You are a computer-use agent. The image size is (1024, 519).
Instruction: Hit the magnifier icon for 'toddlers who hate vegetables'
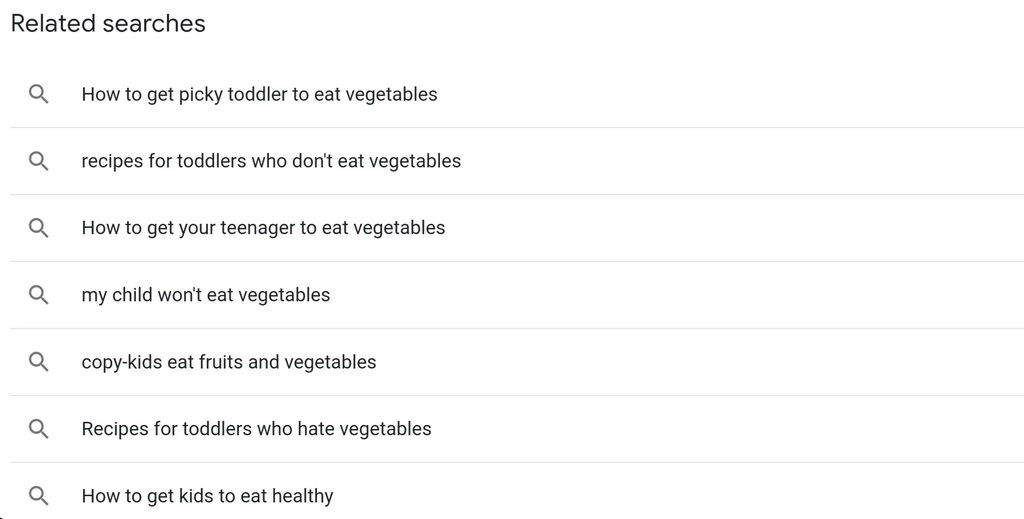(38, 429)
